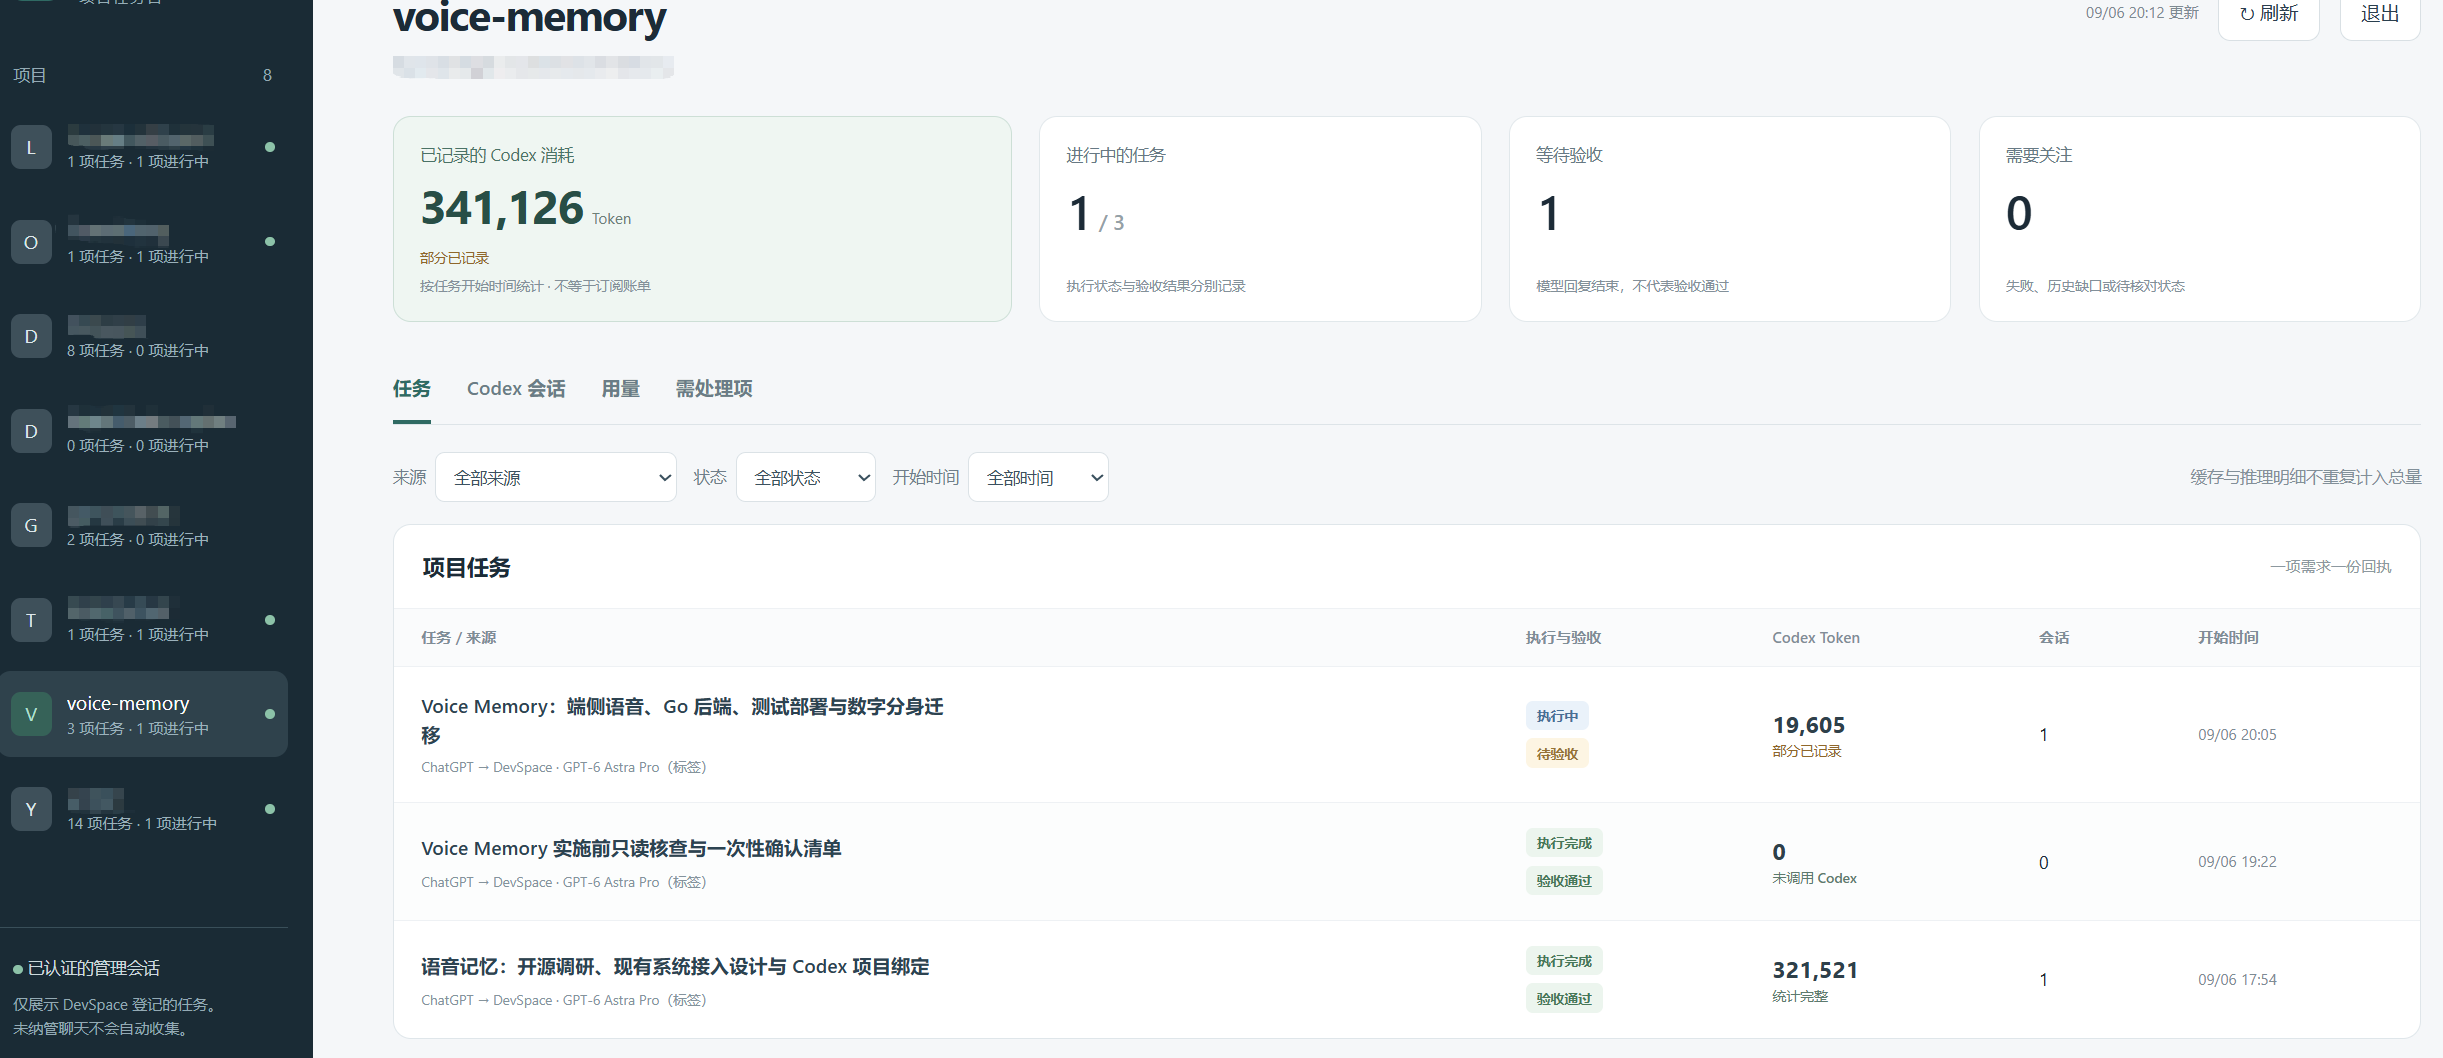
Task: Click the 一项需求一份回执 note
Action: click(2330, 567)
